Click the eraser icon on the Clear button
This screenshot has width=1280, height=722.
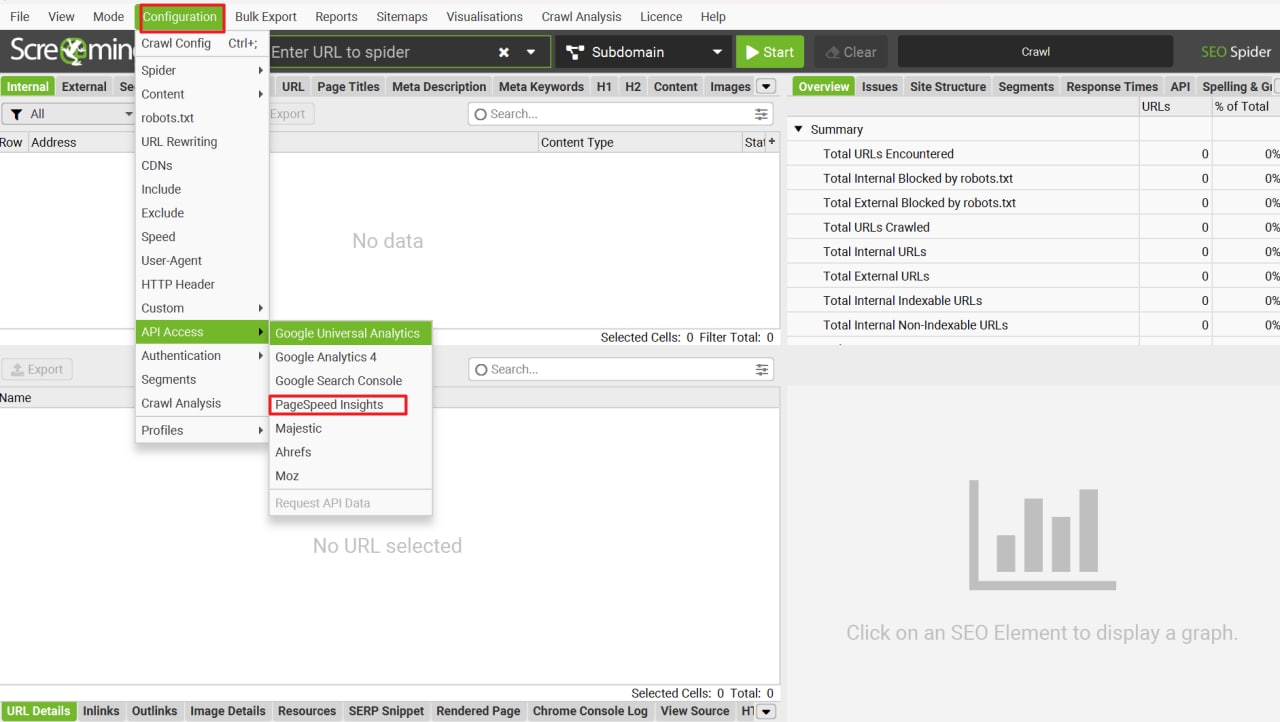pyautogui.click(x=832, y=52)
